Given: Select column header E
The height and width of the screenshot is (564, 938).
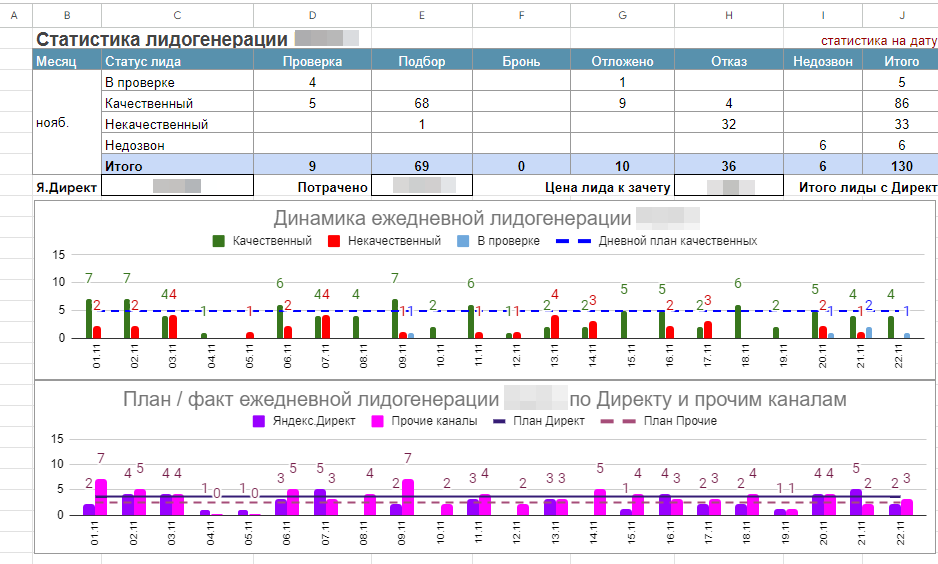Looking at the screenshot, I should click(422, 15).
